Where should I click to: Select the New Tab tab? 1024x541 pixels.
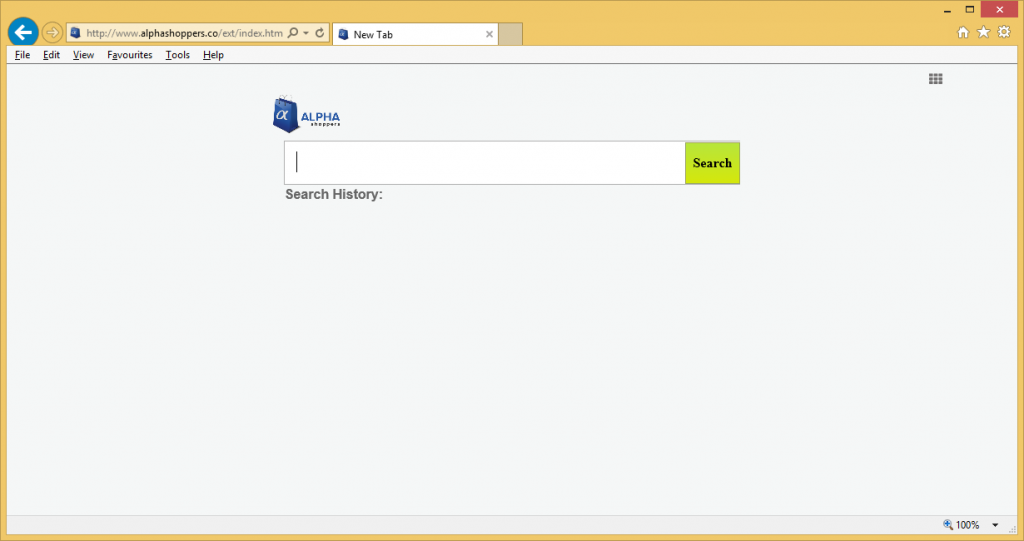coord(415,34)
